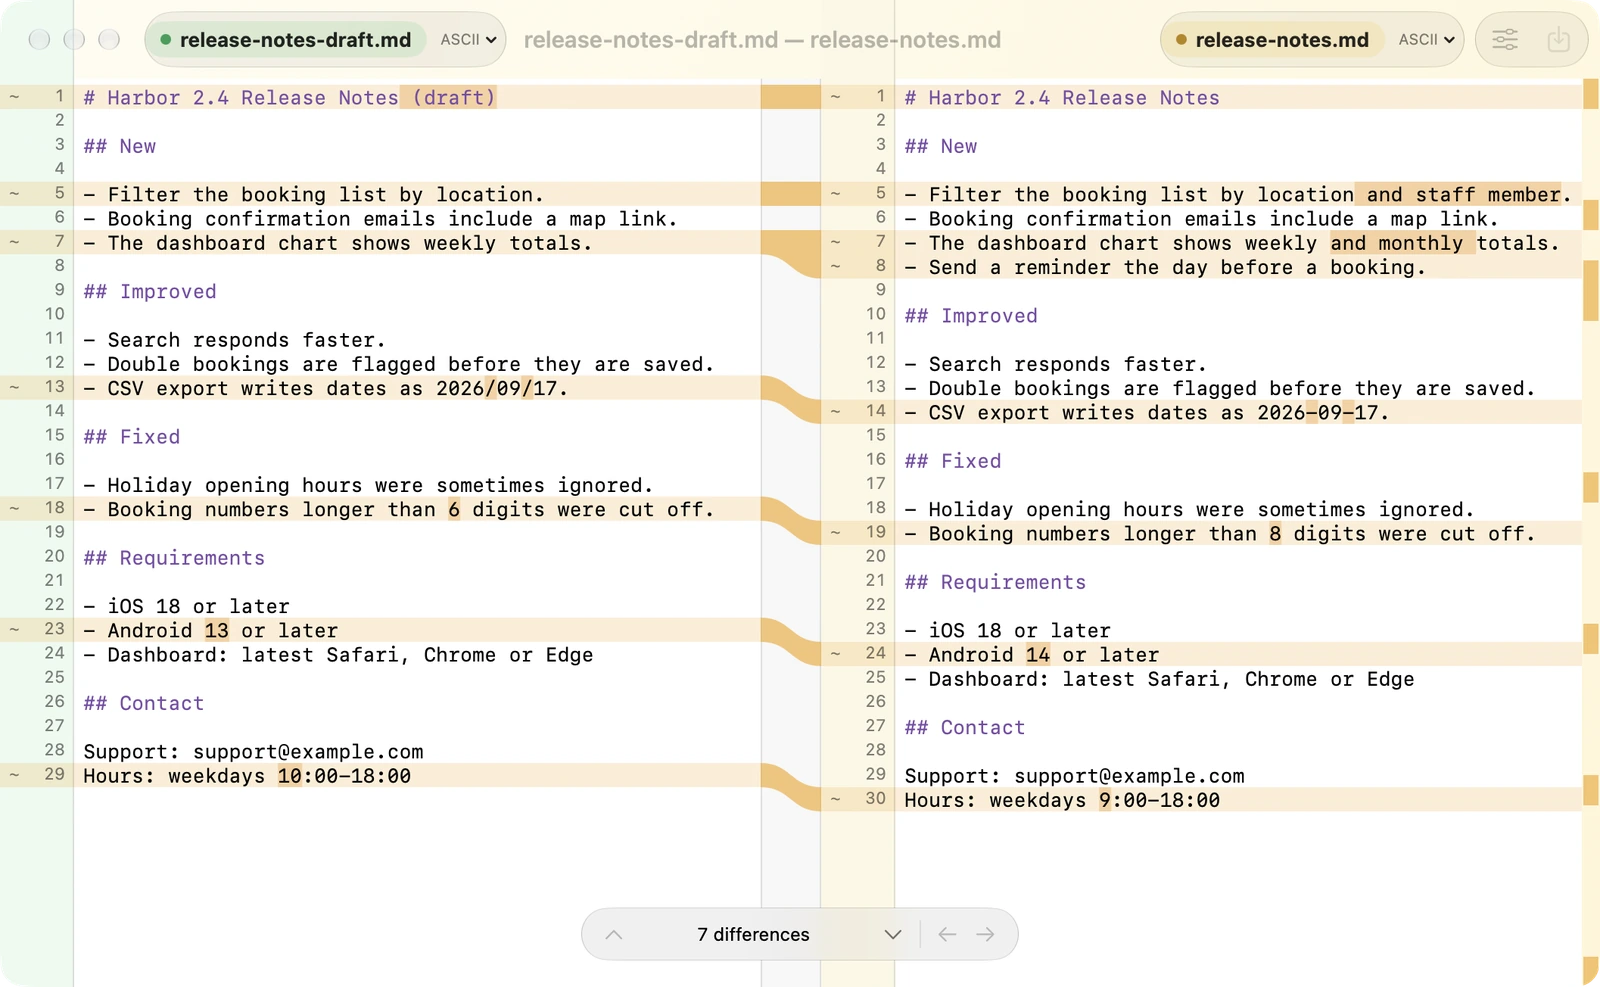The height and width of the screenshot is (987, 1600).
Task: Click the connector ribbon linking line 29 to line 30
Action: 791,787
